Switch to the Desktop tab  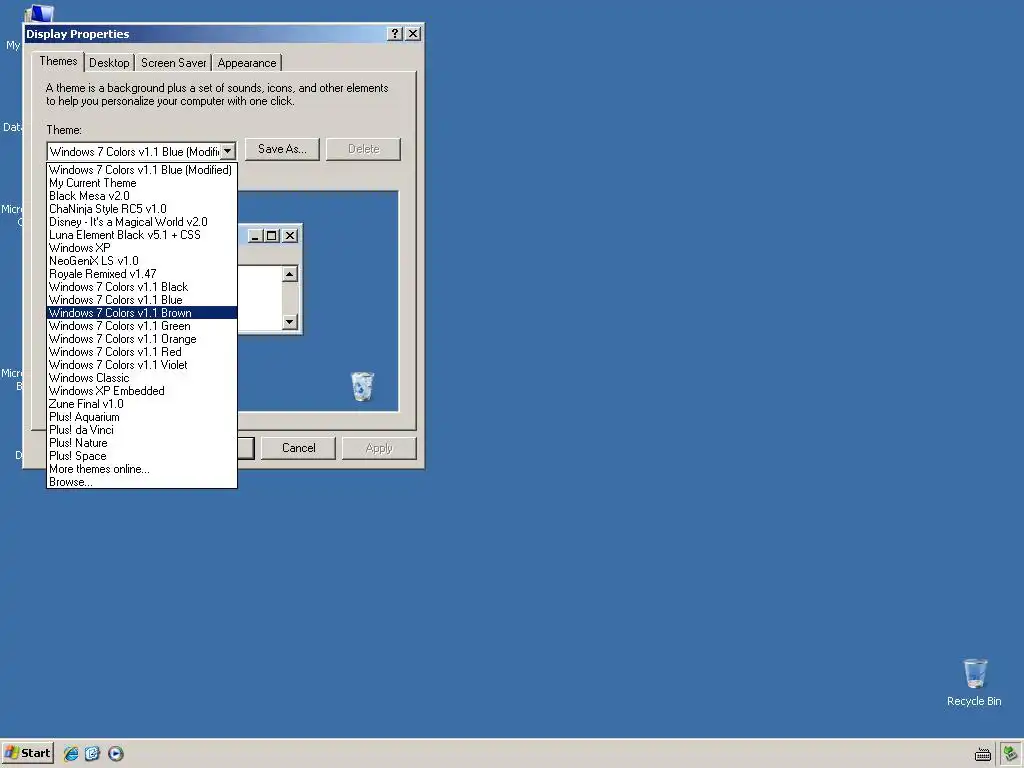coord(109,63)
